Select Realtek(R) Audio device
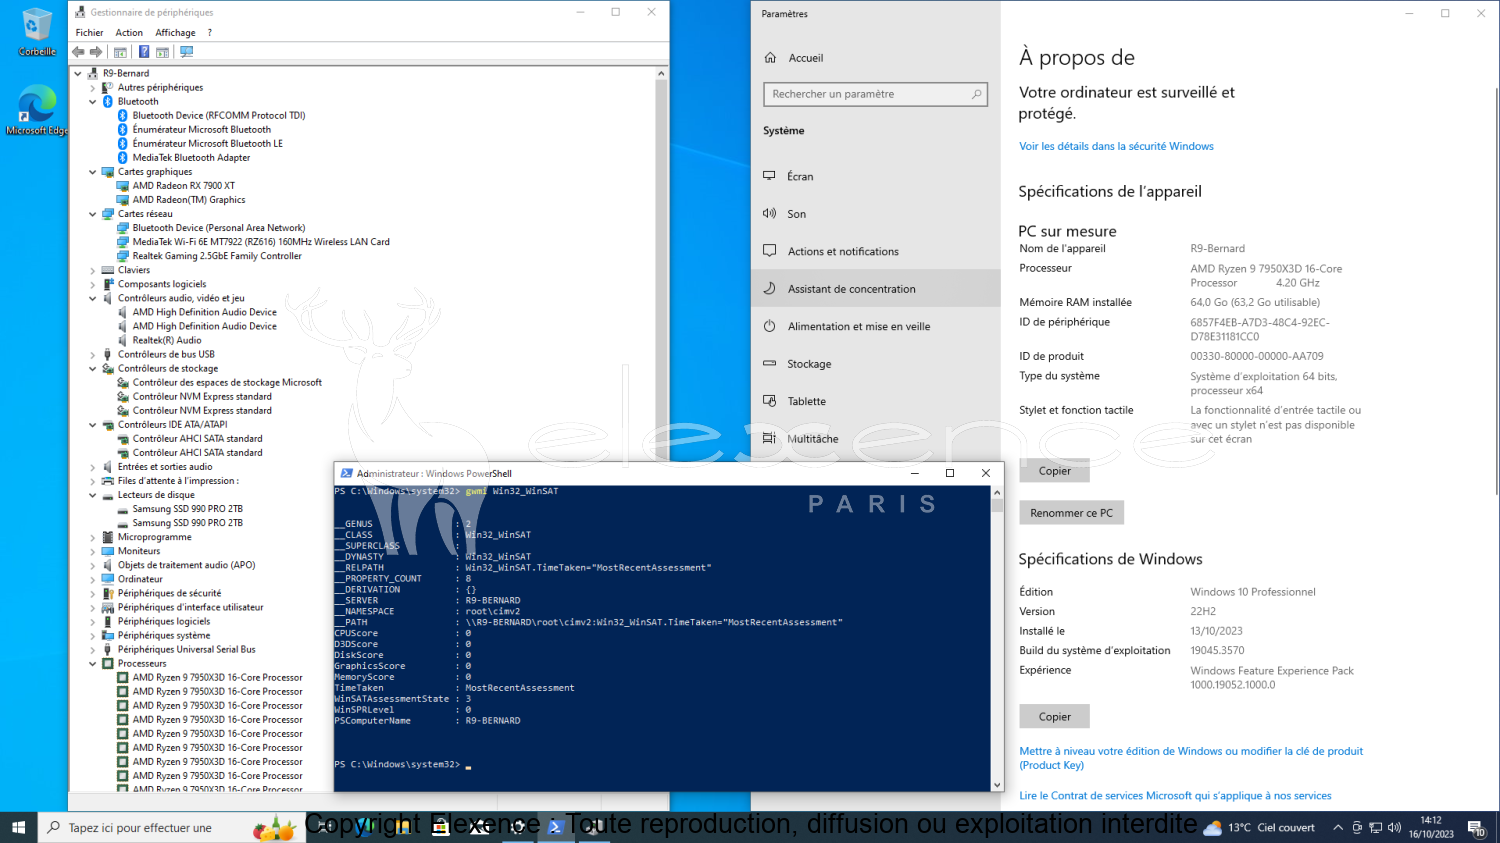This screenshot has height=843, width=1500. click(x=167, y=340)
